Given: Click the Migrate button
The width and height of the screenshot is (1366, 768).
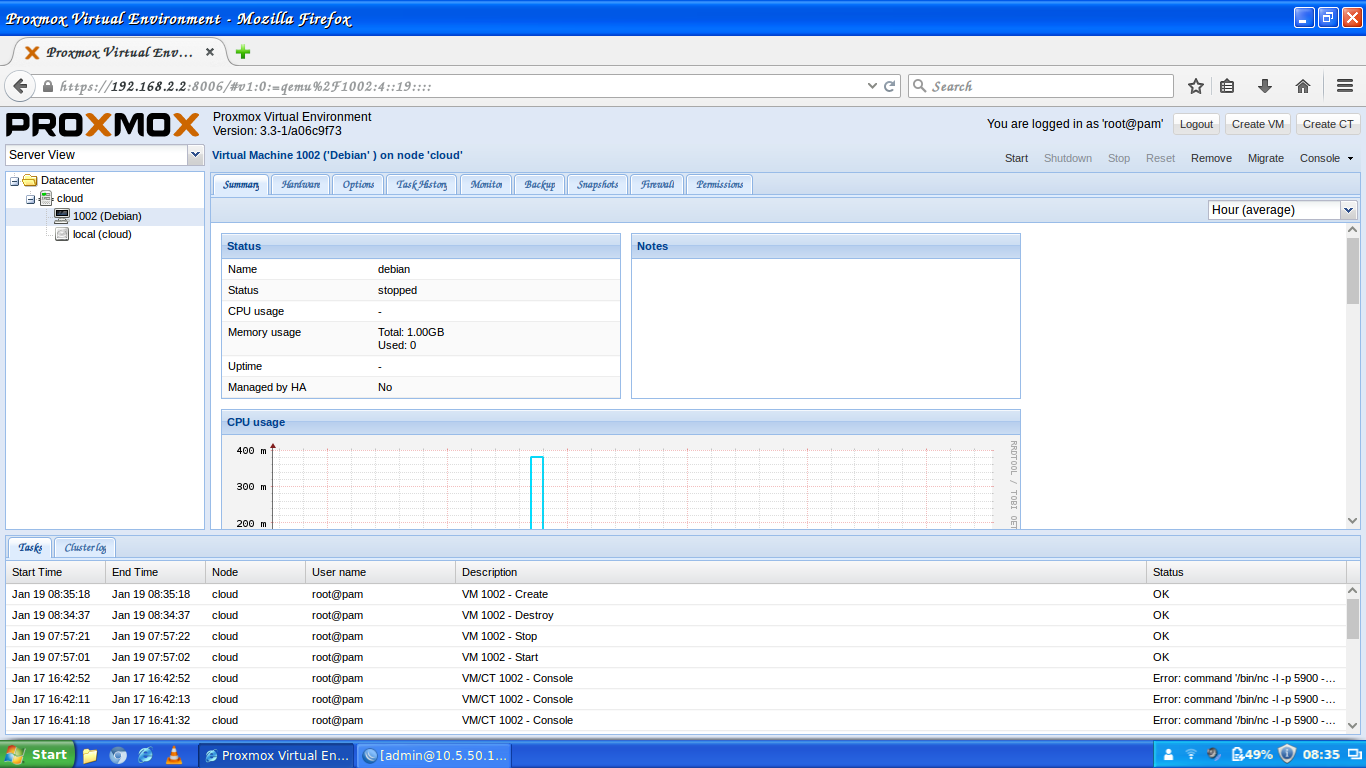Looking at the screenshot, I should pyautogui.click(x=1265, y=158).
